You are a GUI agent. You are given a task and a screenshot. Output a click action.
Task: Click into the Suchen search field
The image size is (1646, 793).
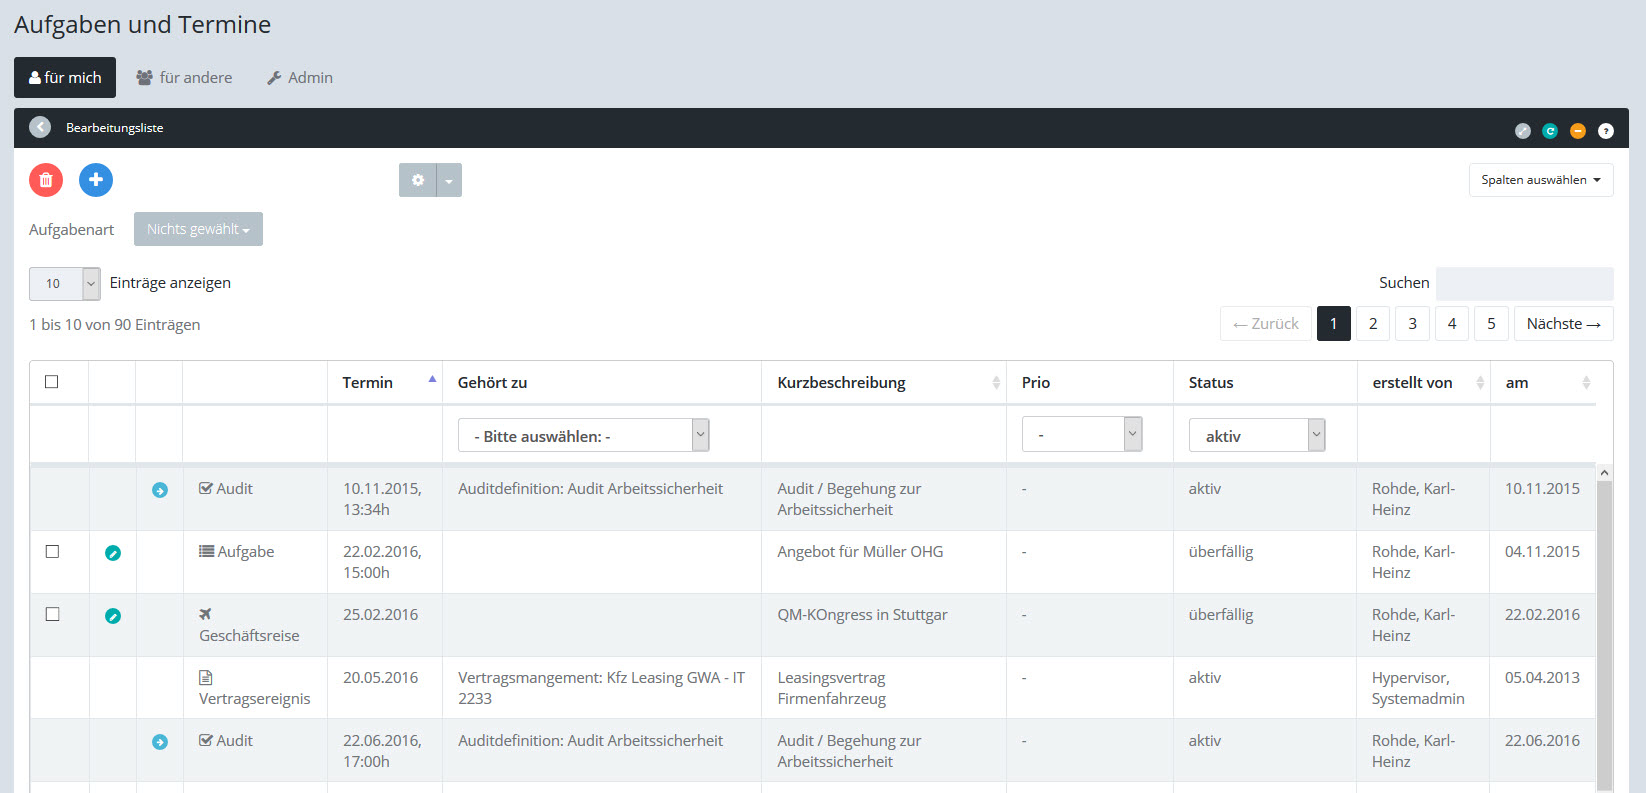[x=1524, y=283]
